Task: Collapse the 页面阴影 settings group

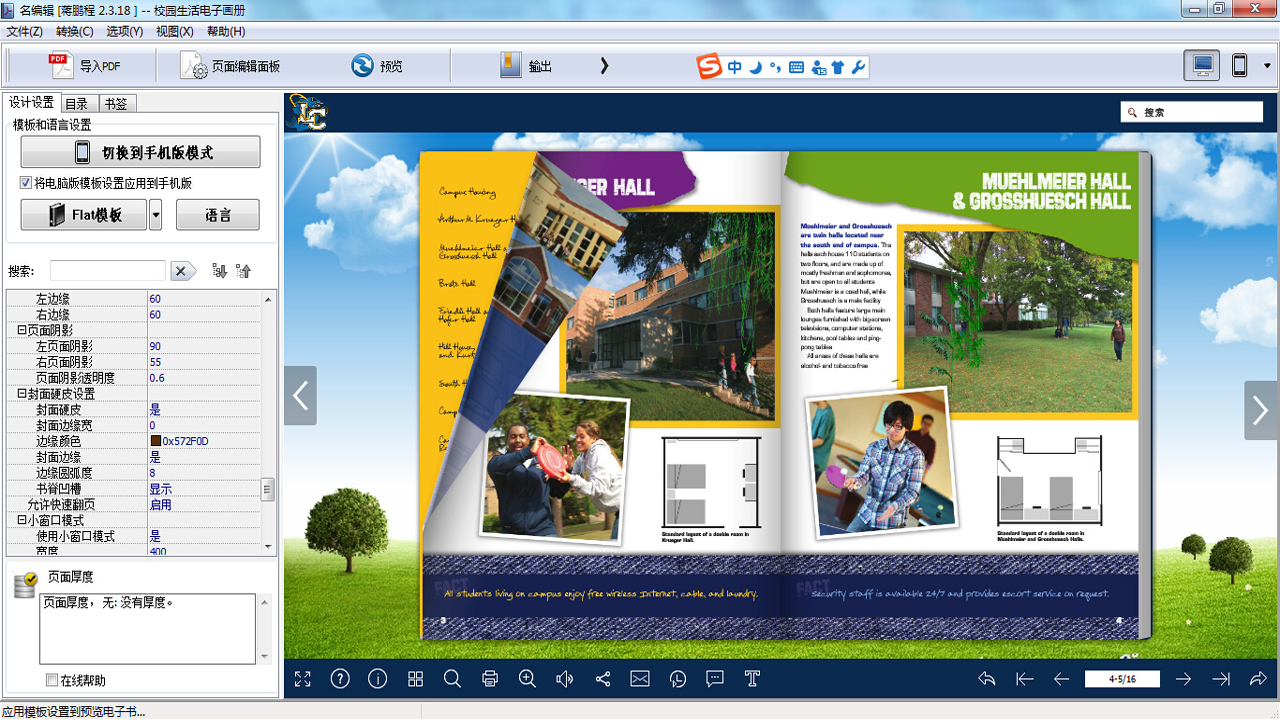Action: click(x=22, y=330)
